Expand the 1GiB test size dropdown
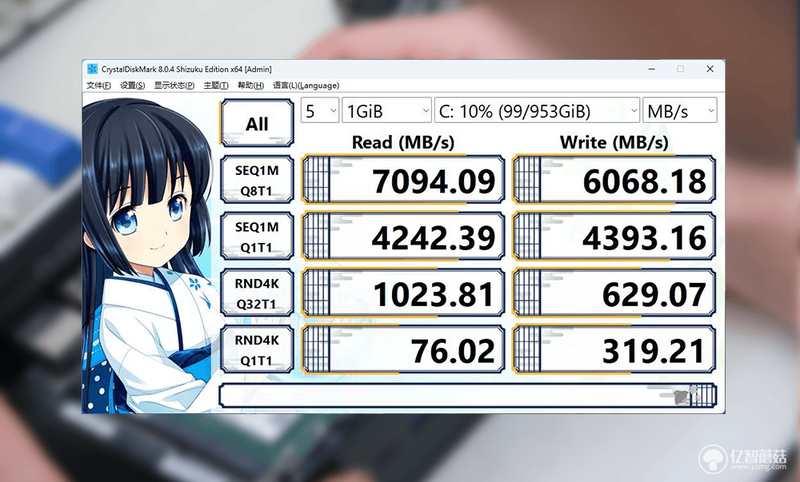 387,111
